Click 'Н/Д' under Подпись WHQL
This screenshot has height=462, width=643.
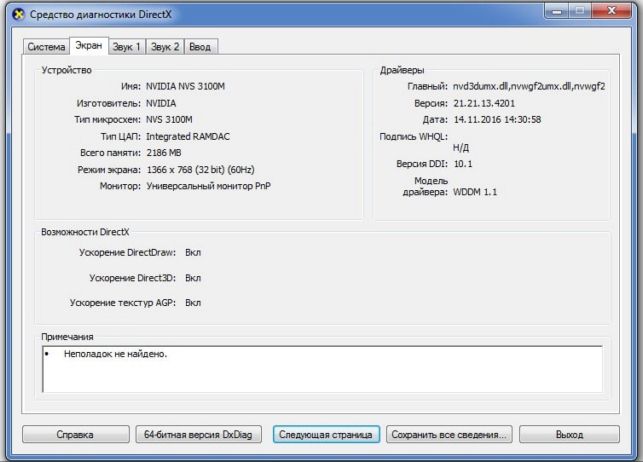coord(461,148)
